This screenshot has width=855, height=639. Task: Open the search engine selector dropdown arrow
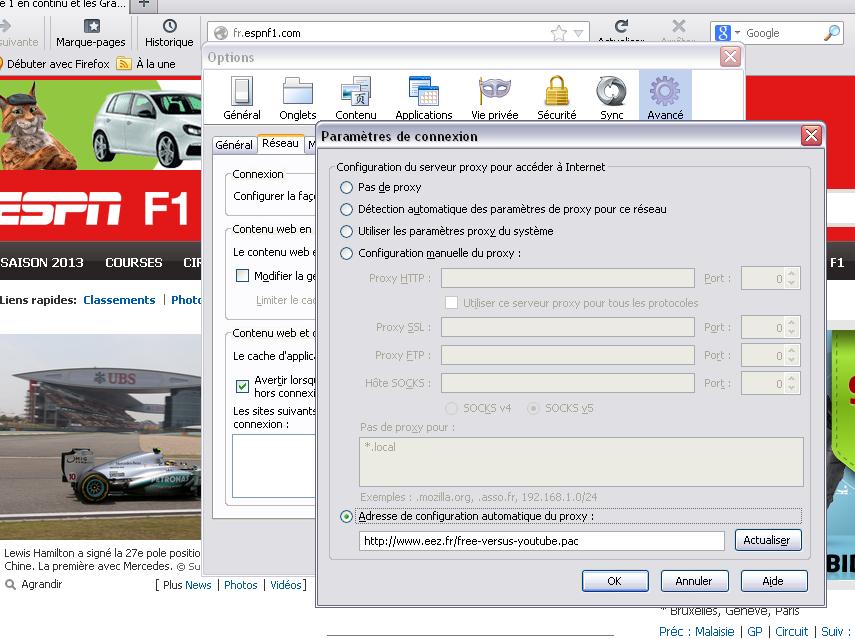point(737,33)
